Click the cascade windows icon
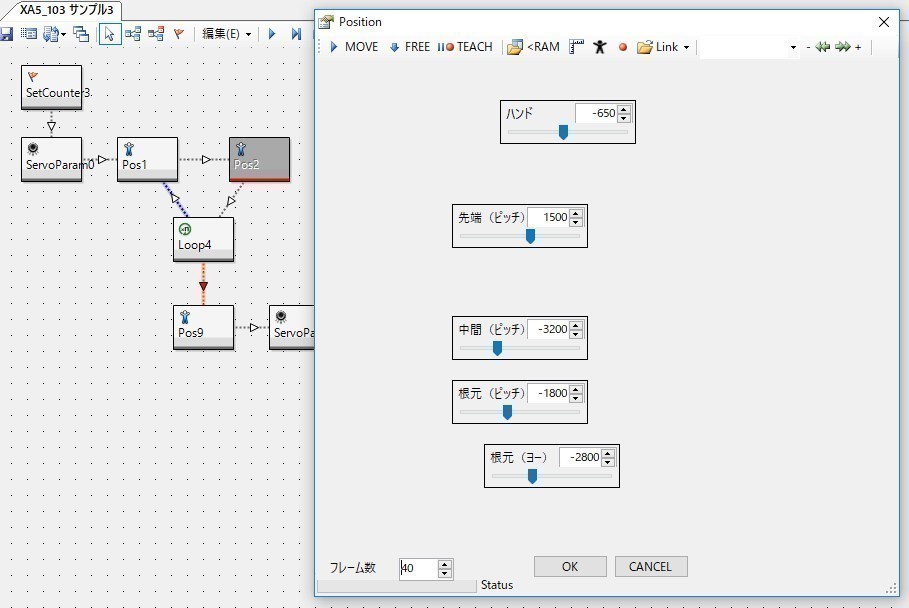909x608 pixels. (x=81, y=34)
